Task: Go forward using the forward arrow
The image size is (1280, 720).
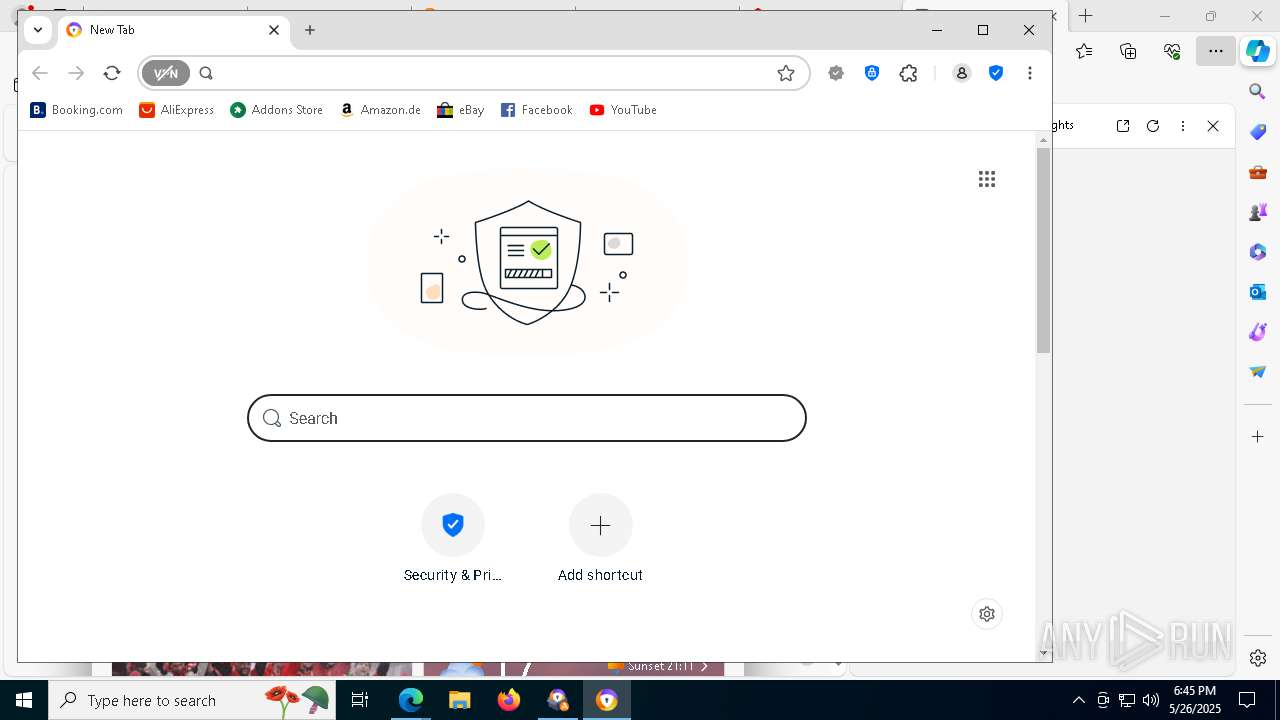Action: click(x=76, y=73)
